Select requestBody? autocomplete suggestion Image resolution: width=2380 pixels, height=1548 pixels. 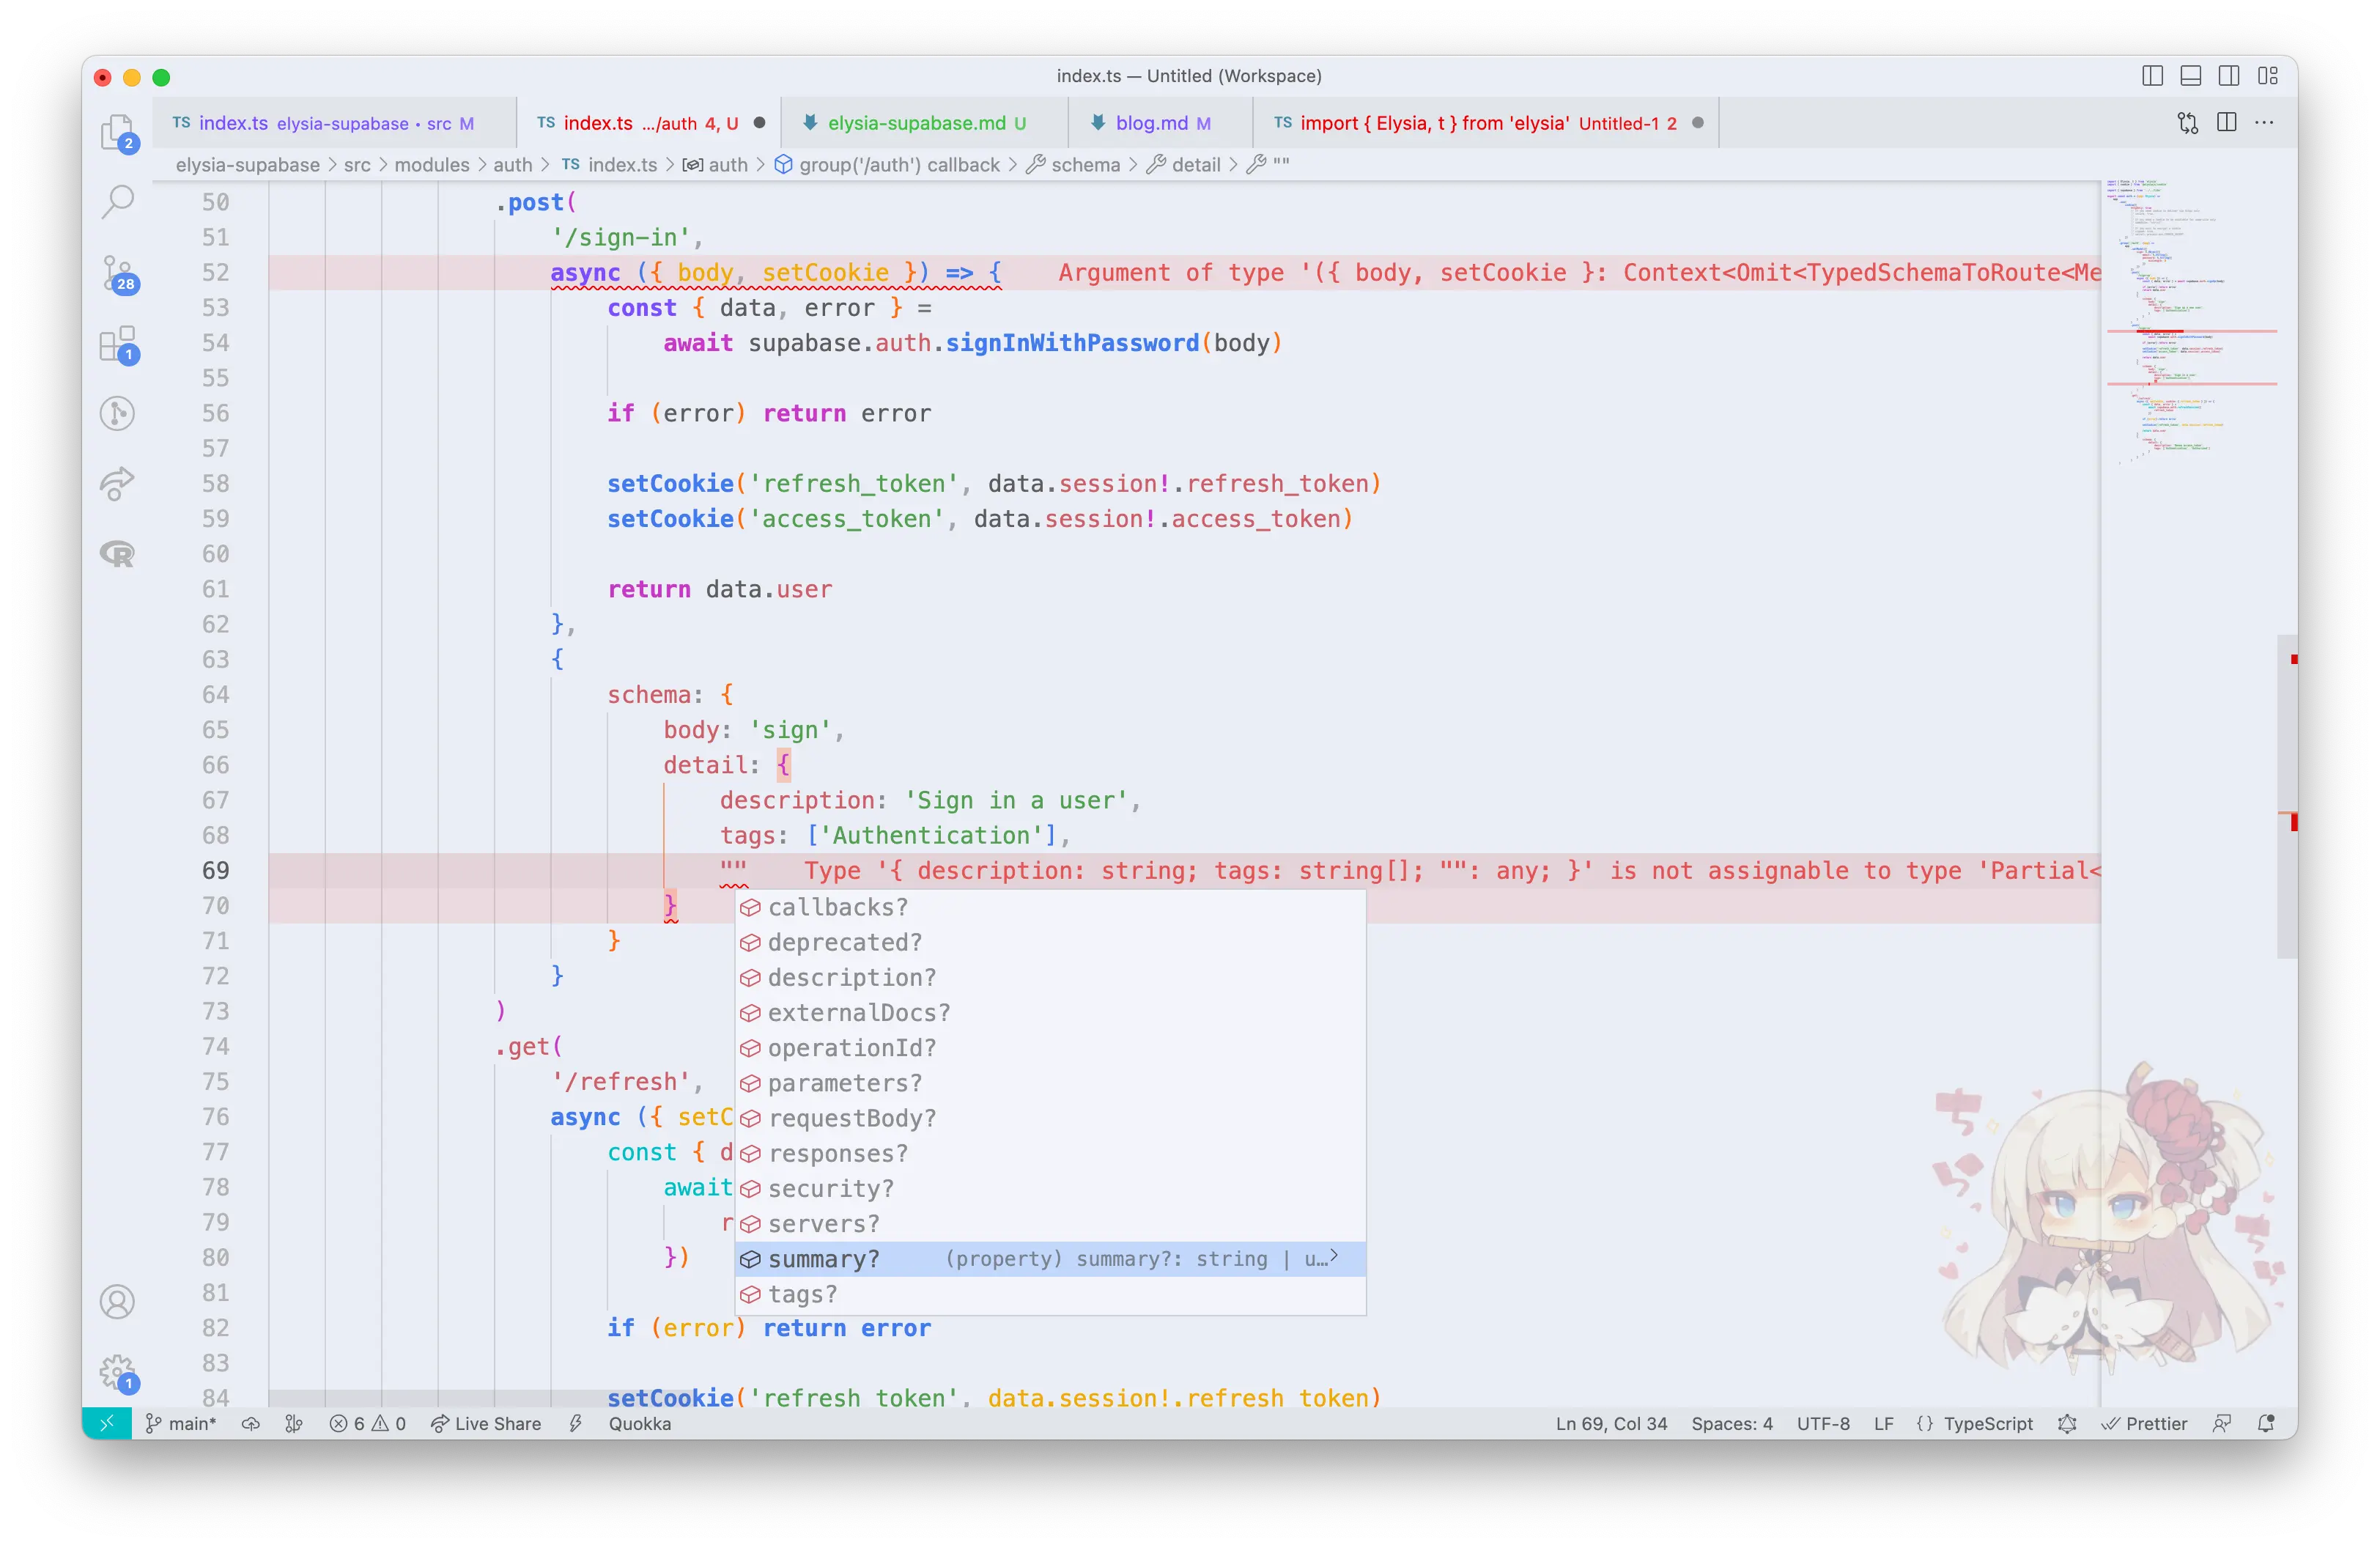pos(1051,1118)
